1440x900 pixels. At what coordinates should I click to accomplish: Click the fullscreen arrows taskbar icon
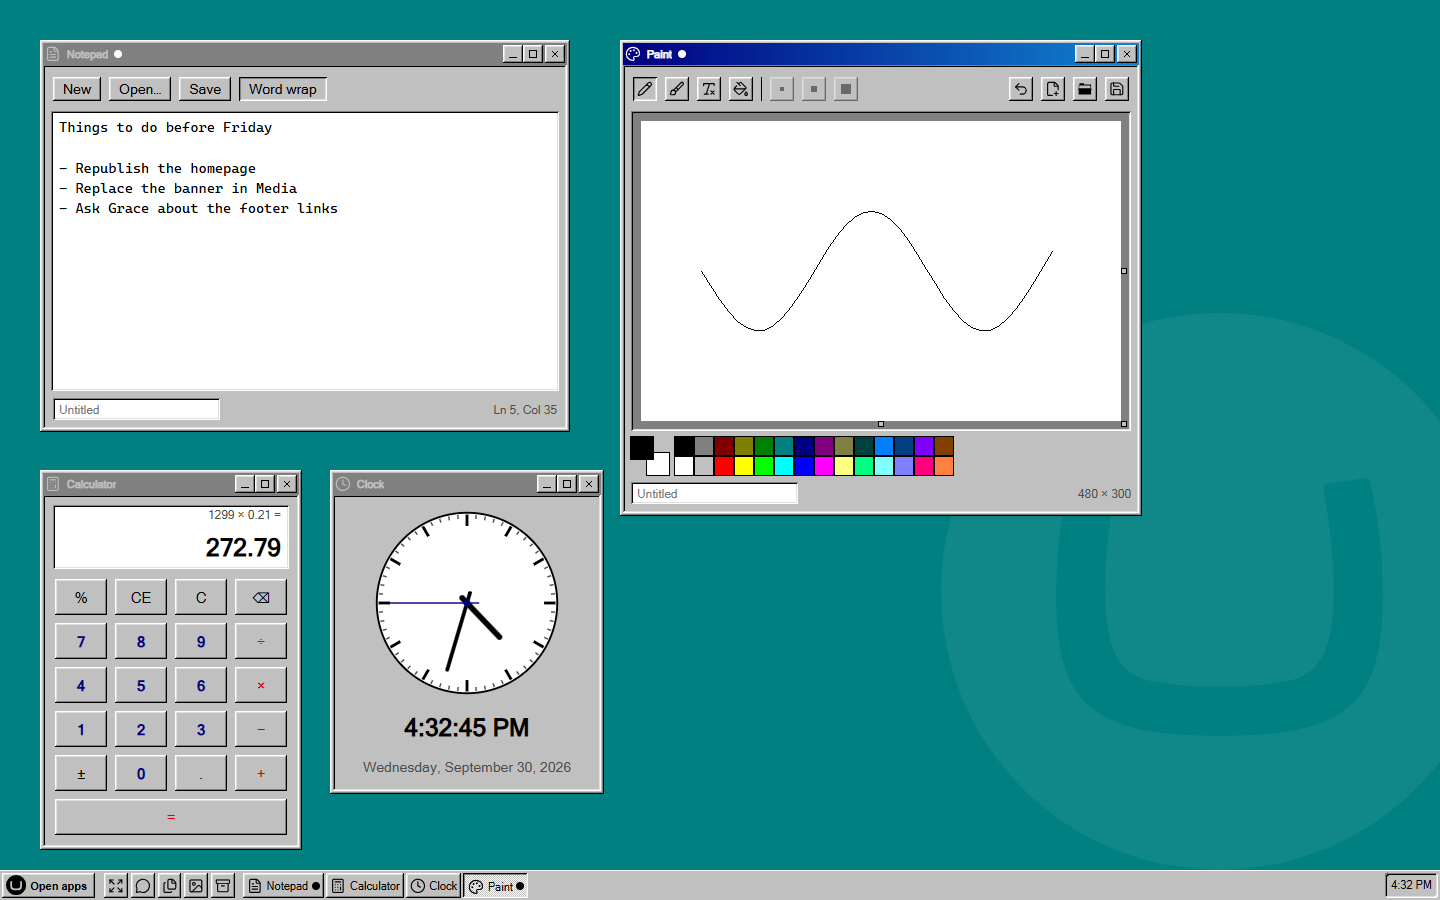(x=116, y=886)
